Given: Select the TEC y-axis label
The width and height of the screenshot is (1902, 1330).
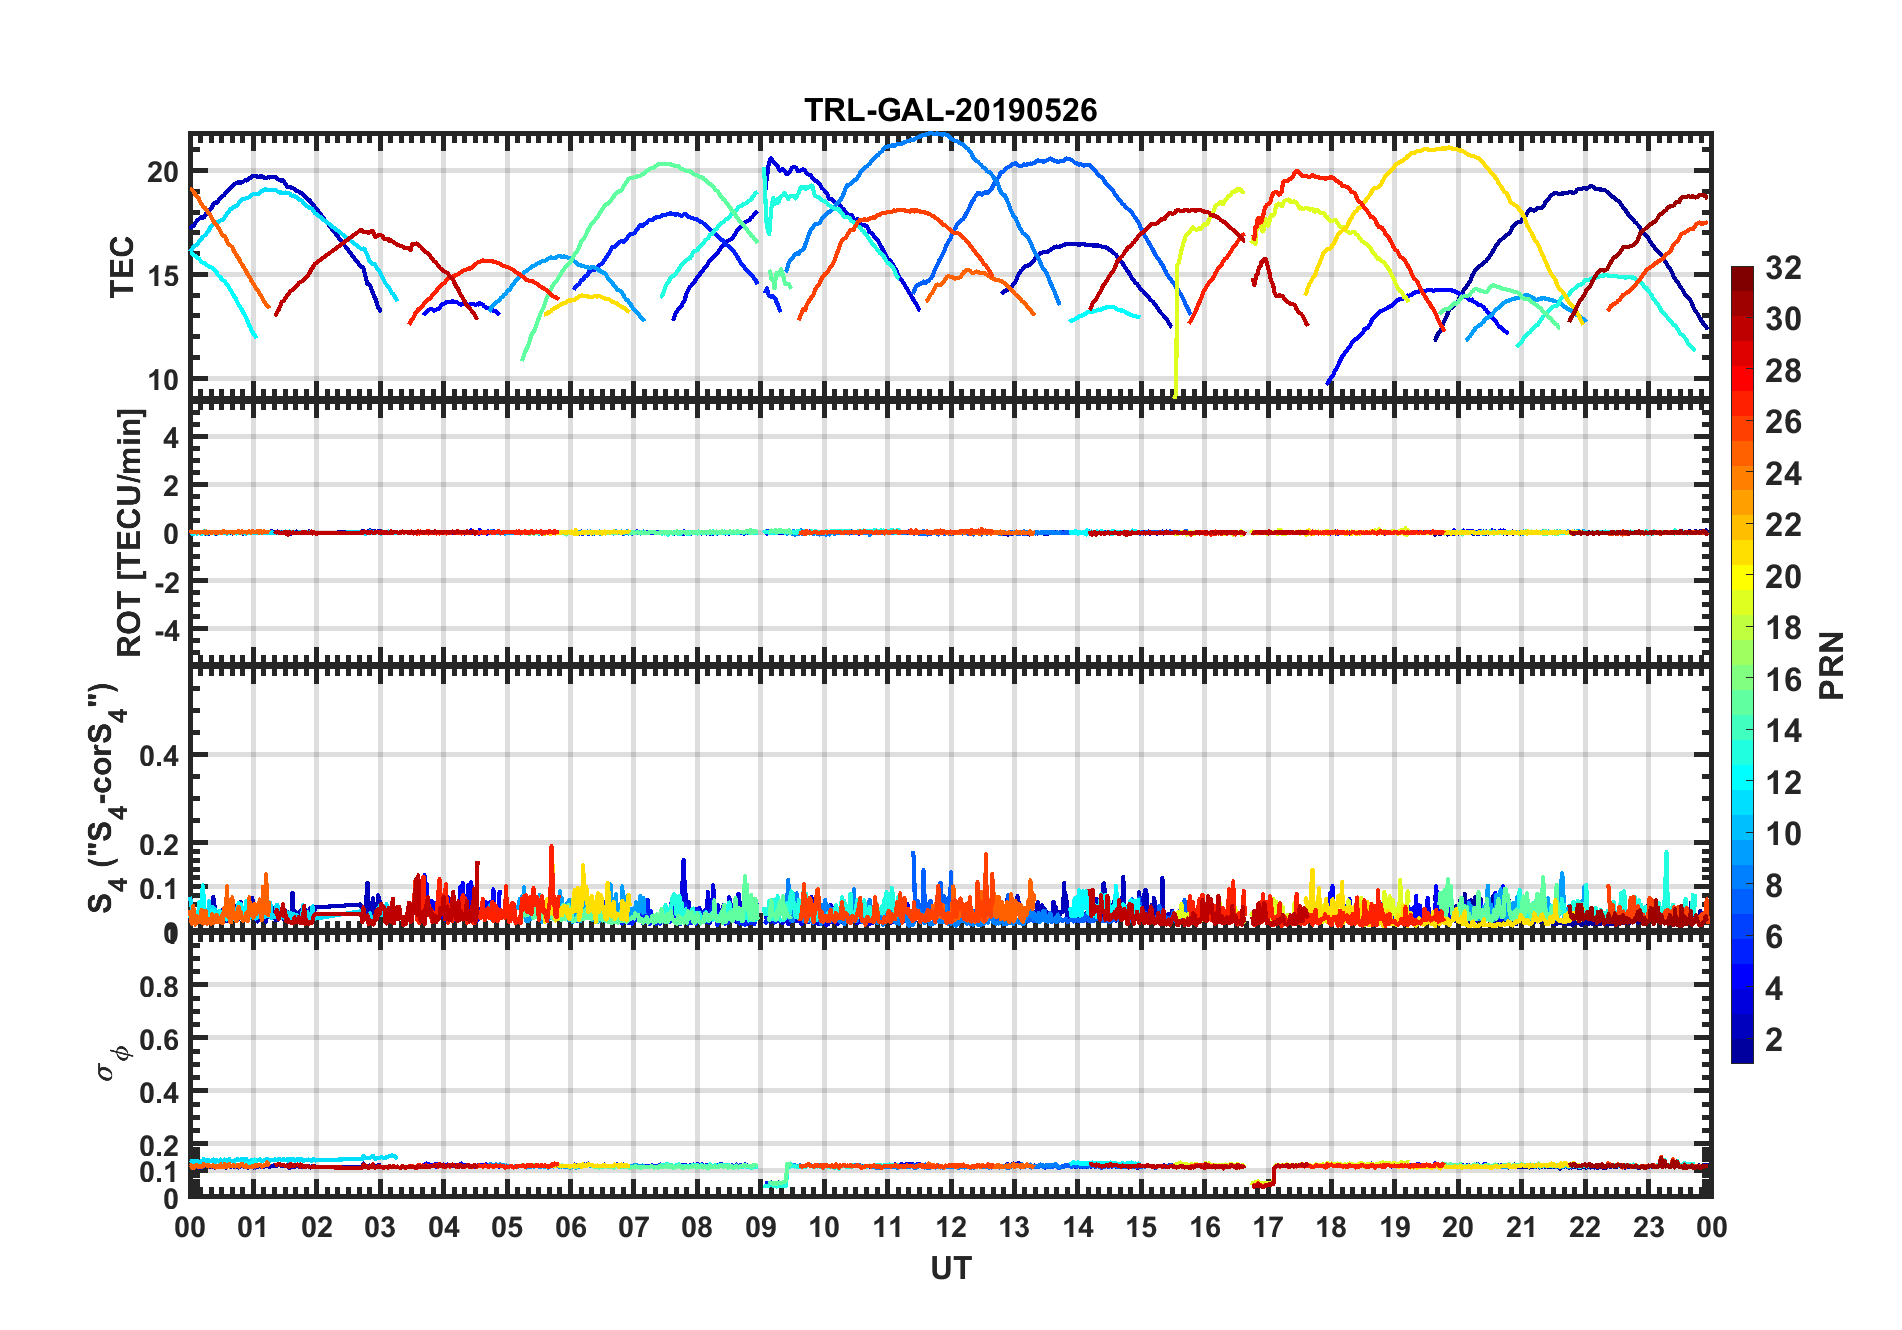Looking at the screenshot, I should tap(122, 267).
